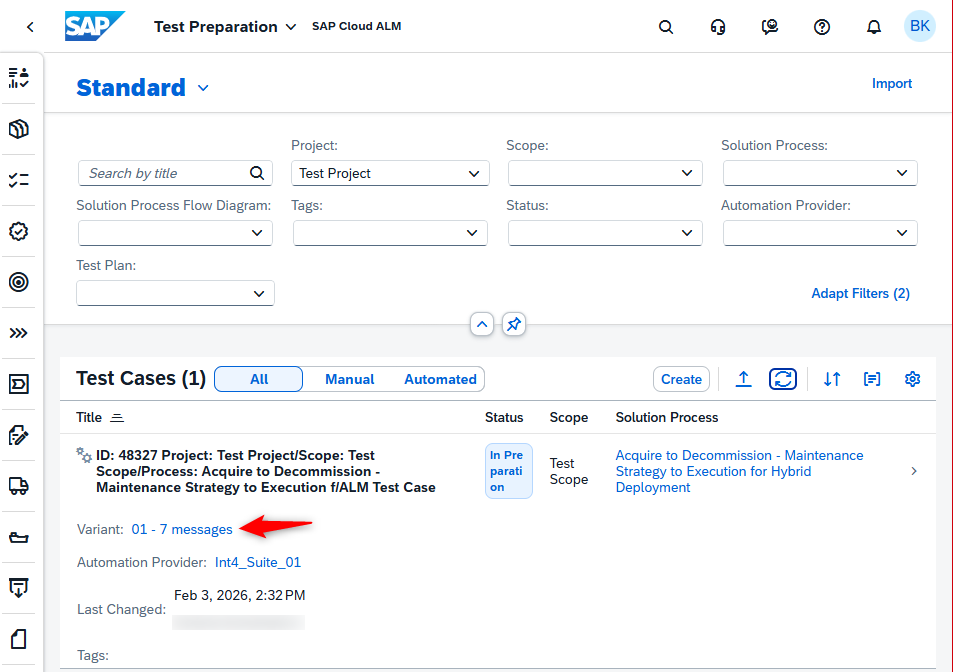Open Int4_Suite_01 automation provider link
This screenshot has width=953, height=672.
(258, 563)
